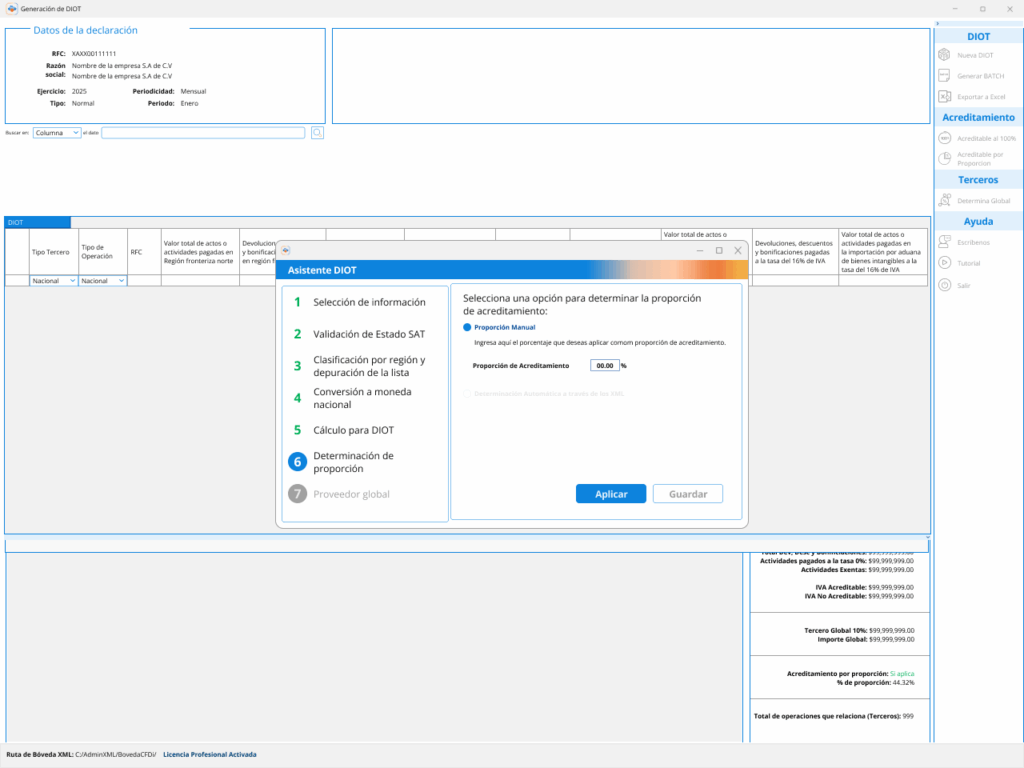
Task: Click the Proporción de Acreditamiento percentage field
Action: point(604,366)
